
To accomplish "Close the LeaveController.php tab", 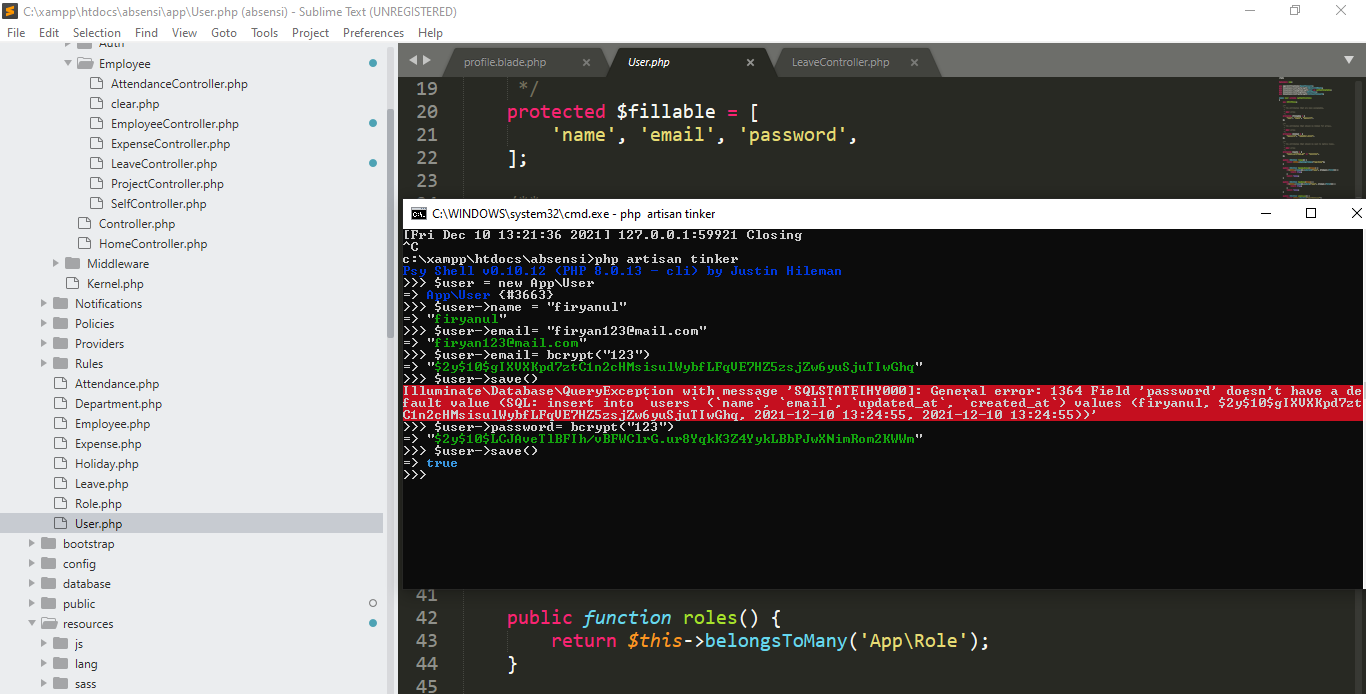I will (x=914, y=62).
